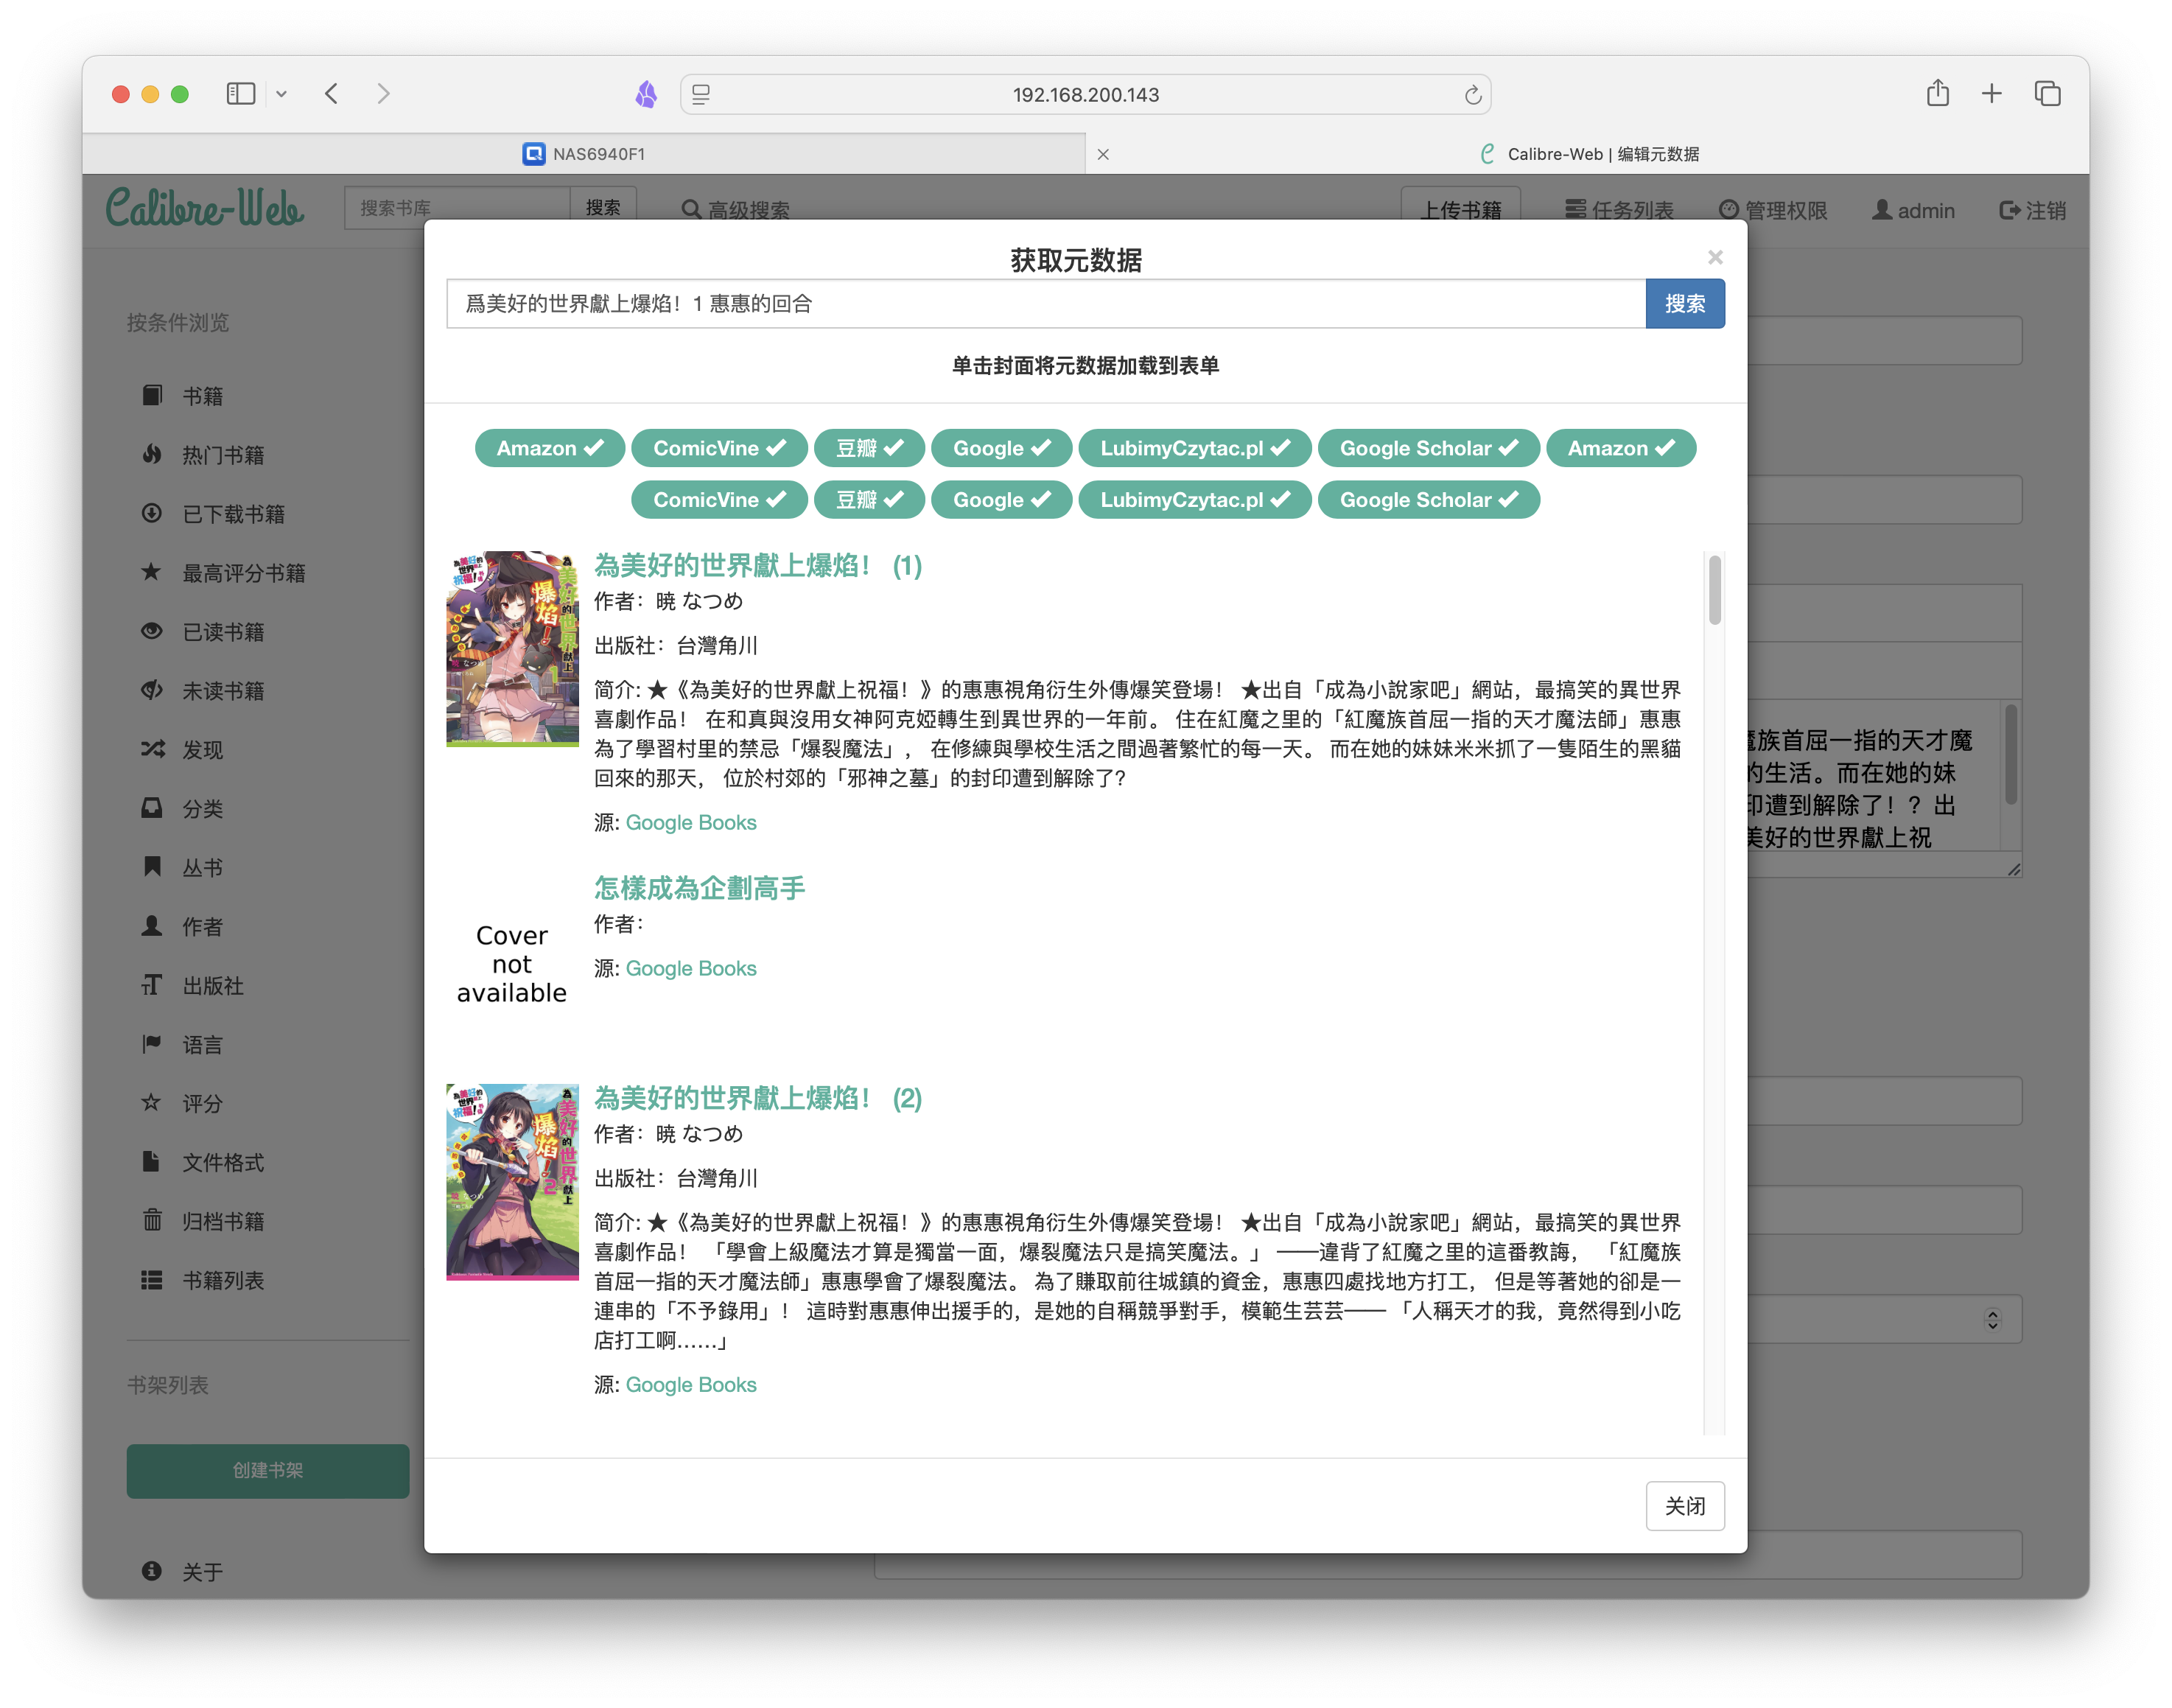Toggle the second-row LubimyCzytac.pl provider pill

pyautogui.click(x=1195, y=500)
